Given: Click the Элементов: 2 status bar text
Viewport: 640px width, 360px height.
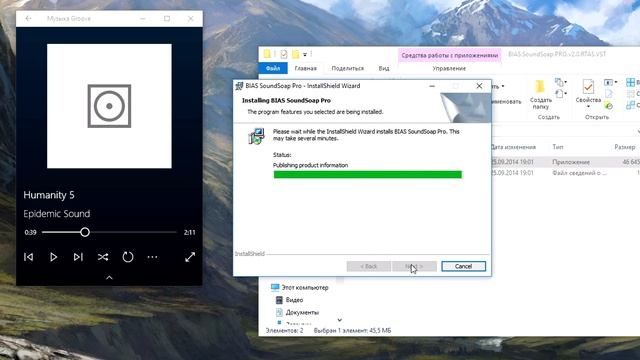Looking at the screenshot, I should coord(284,331).
